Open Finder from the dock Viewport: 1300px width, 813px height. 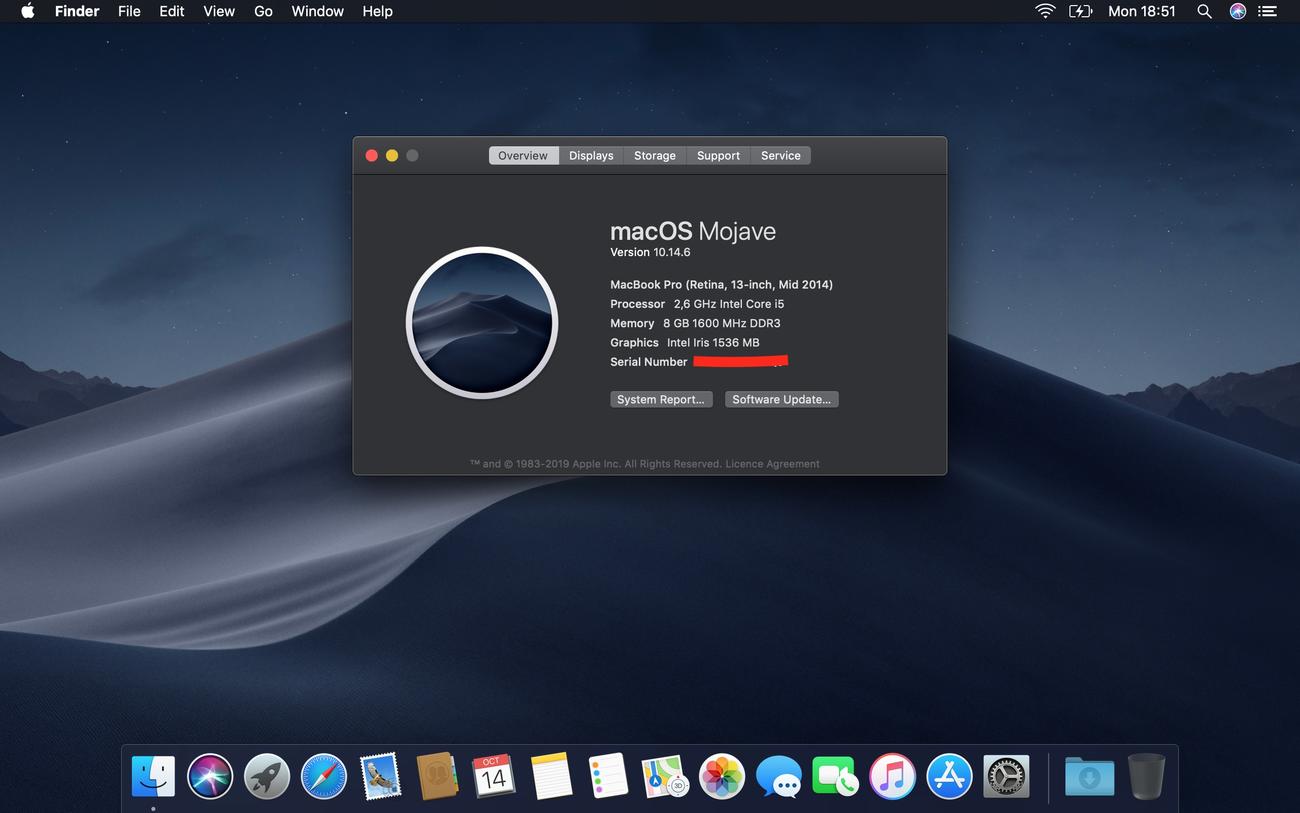pyautogui.click(x=153, y=776)
